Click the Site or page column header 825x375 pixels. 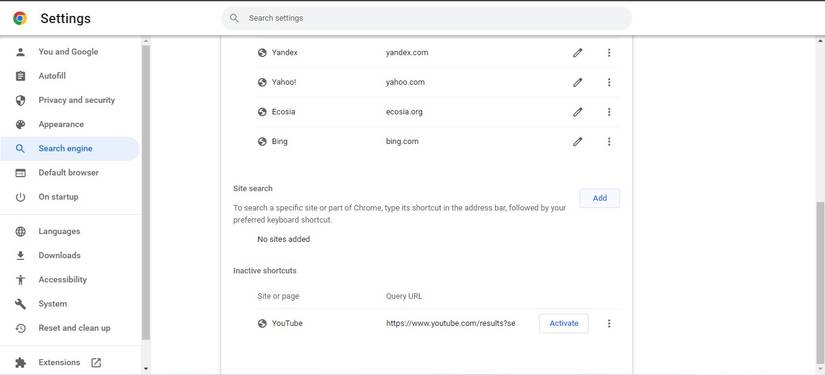pyautogui.click(x=278, y=296)
